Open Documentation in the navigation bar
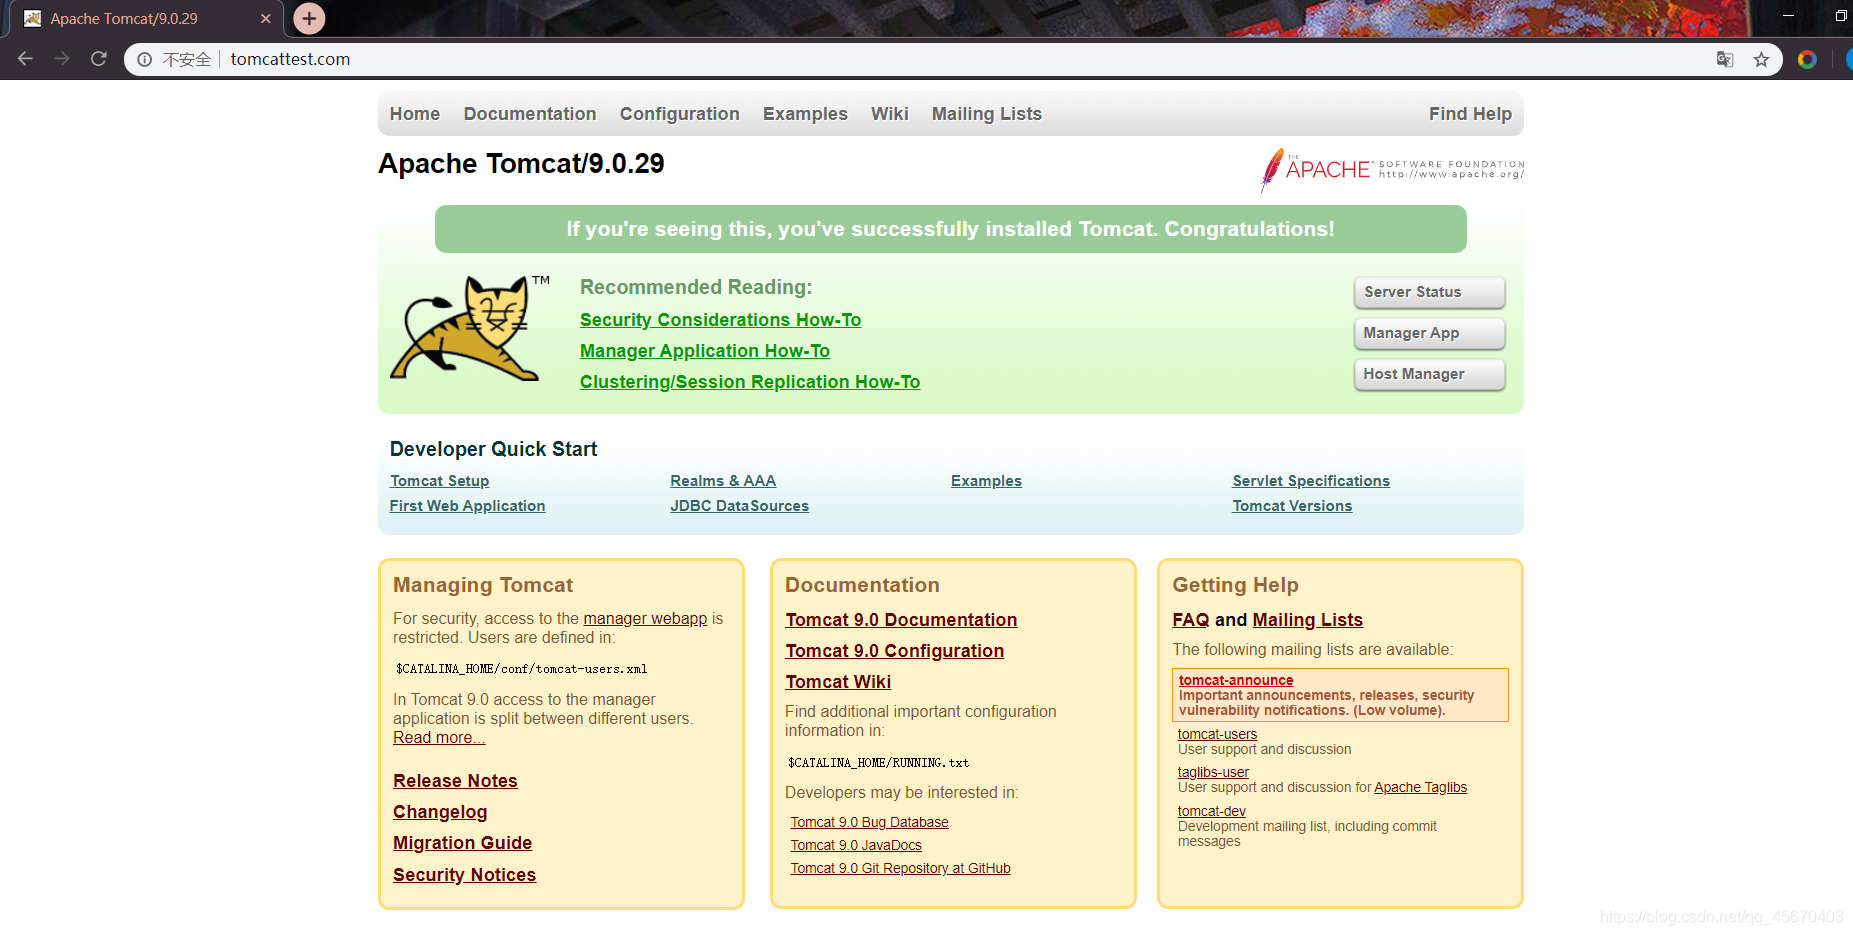The image size is (1853, 935). 530,114
